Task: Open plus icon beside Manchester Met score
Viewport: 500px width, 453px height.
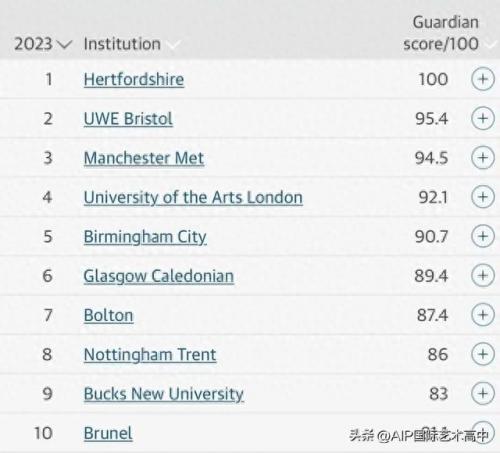Action: click(x=483, y=158)
